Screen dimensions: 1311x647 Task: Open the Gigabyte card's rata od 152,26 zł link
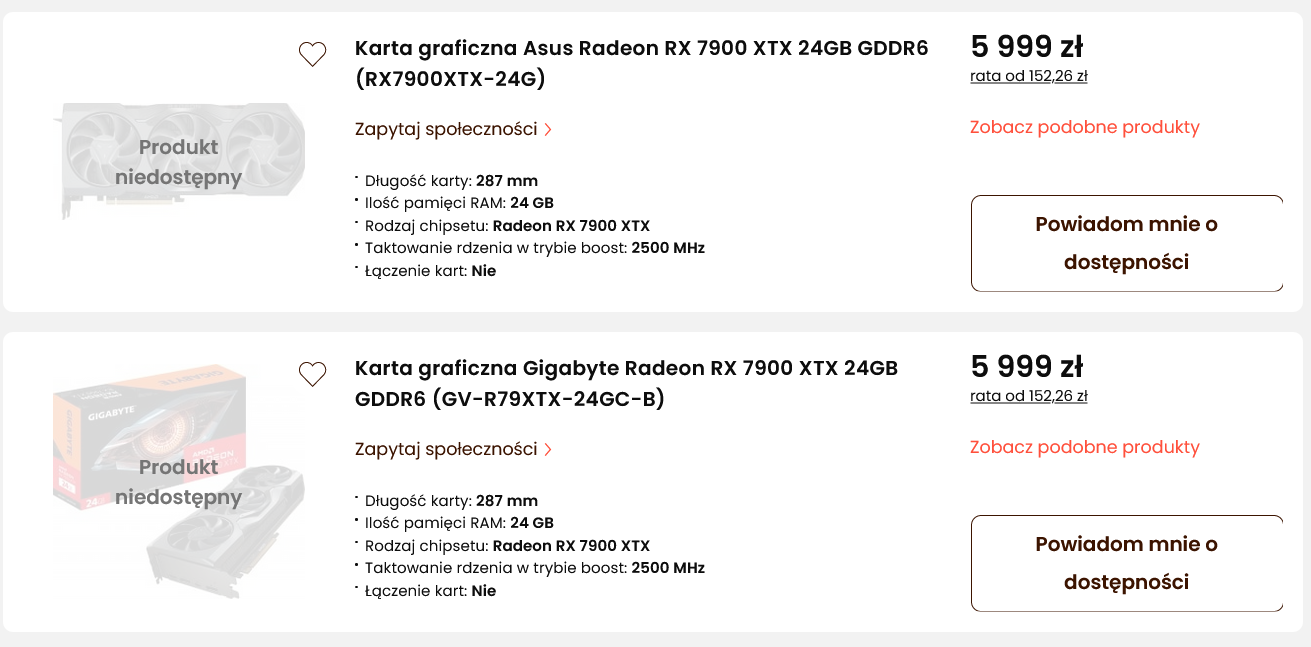click(x=1028, y=396)
